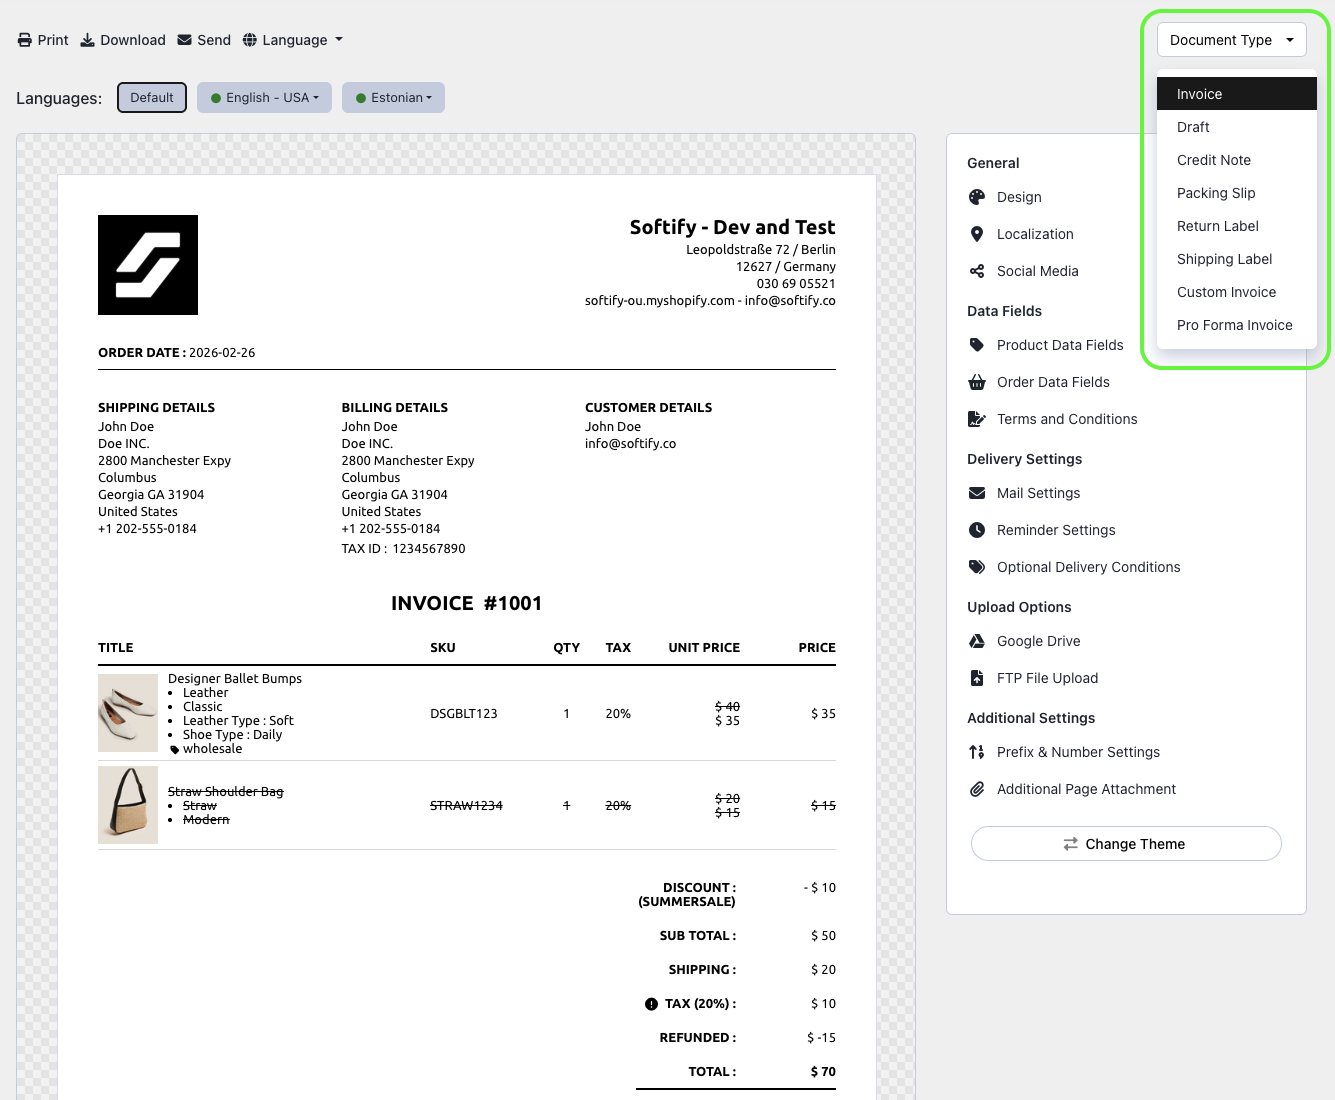Viewport: 1335px width, 1100px height.
Task: Click the Google Drive icon
Action: 977,641
